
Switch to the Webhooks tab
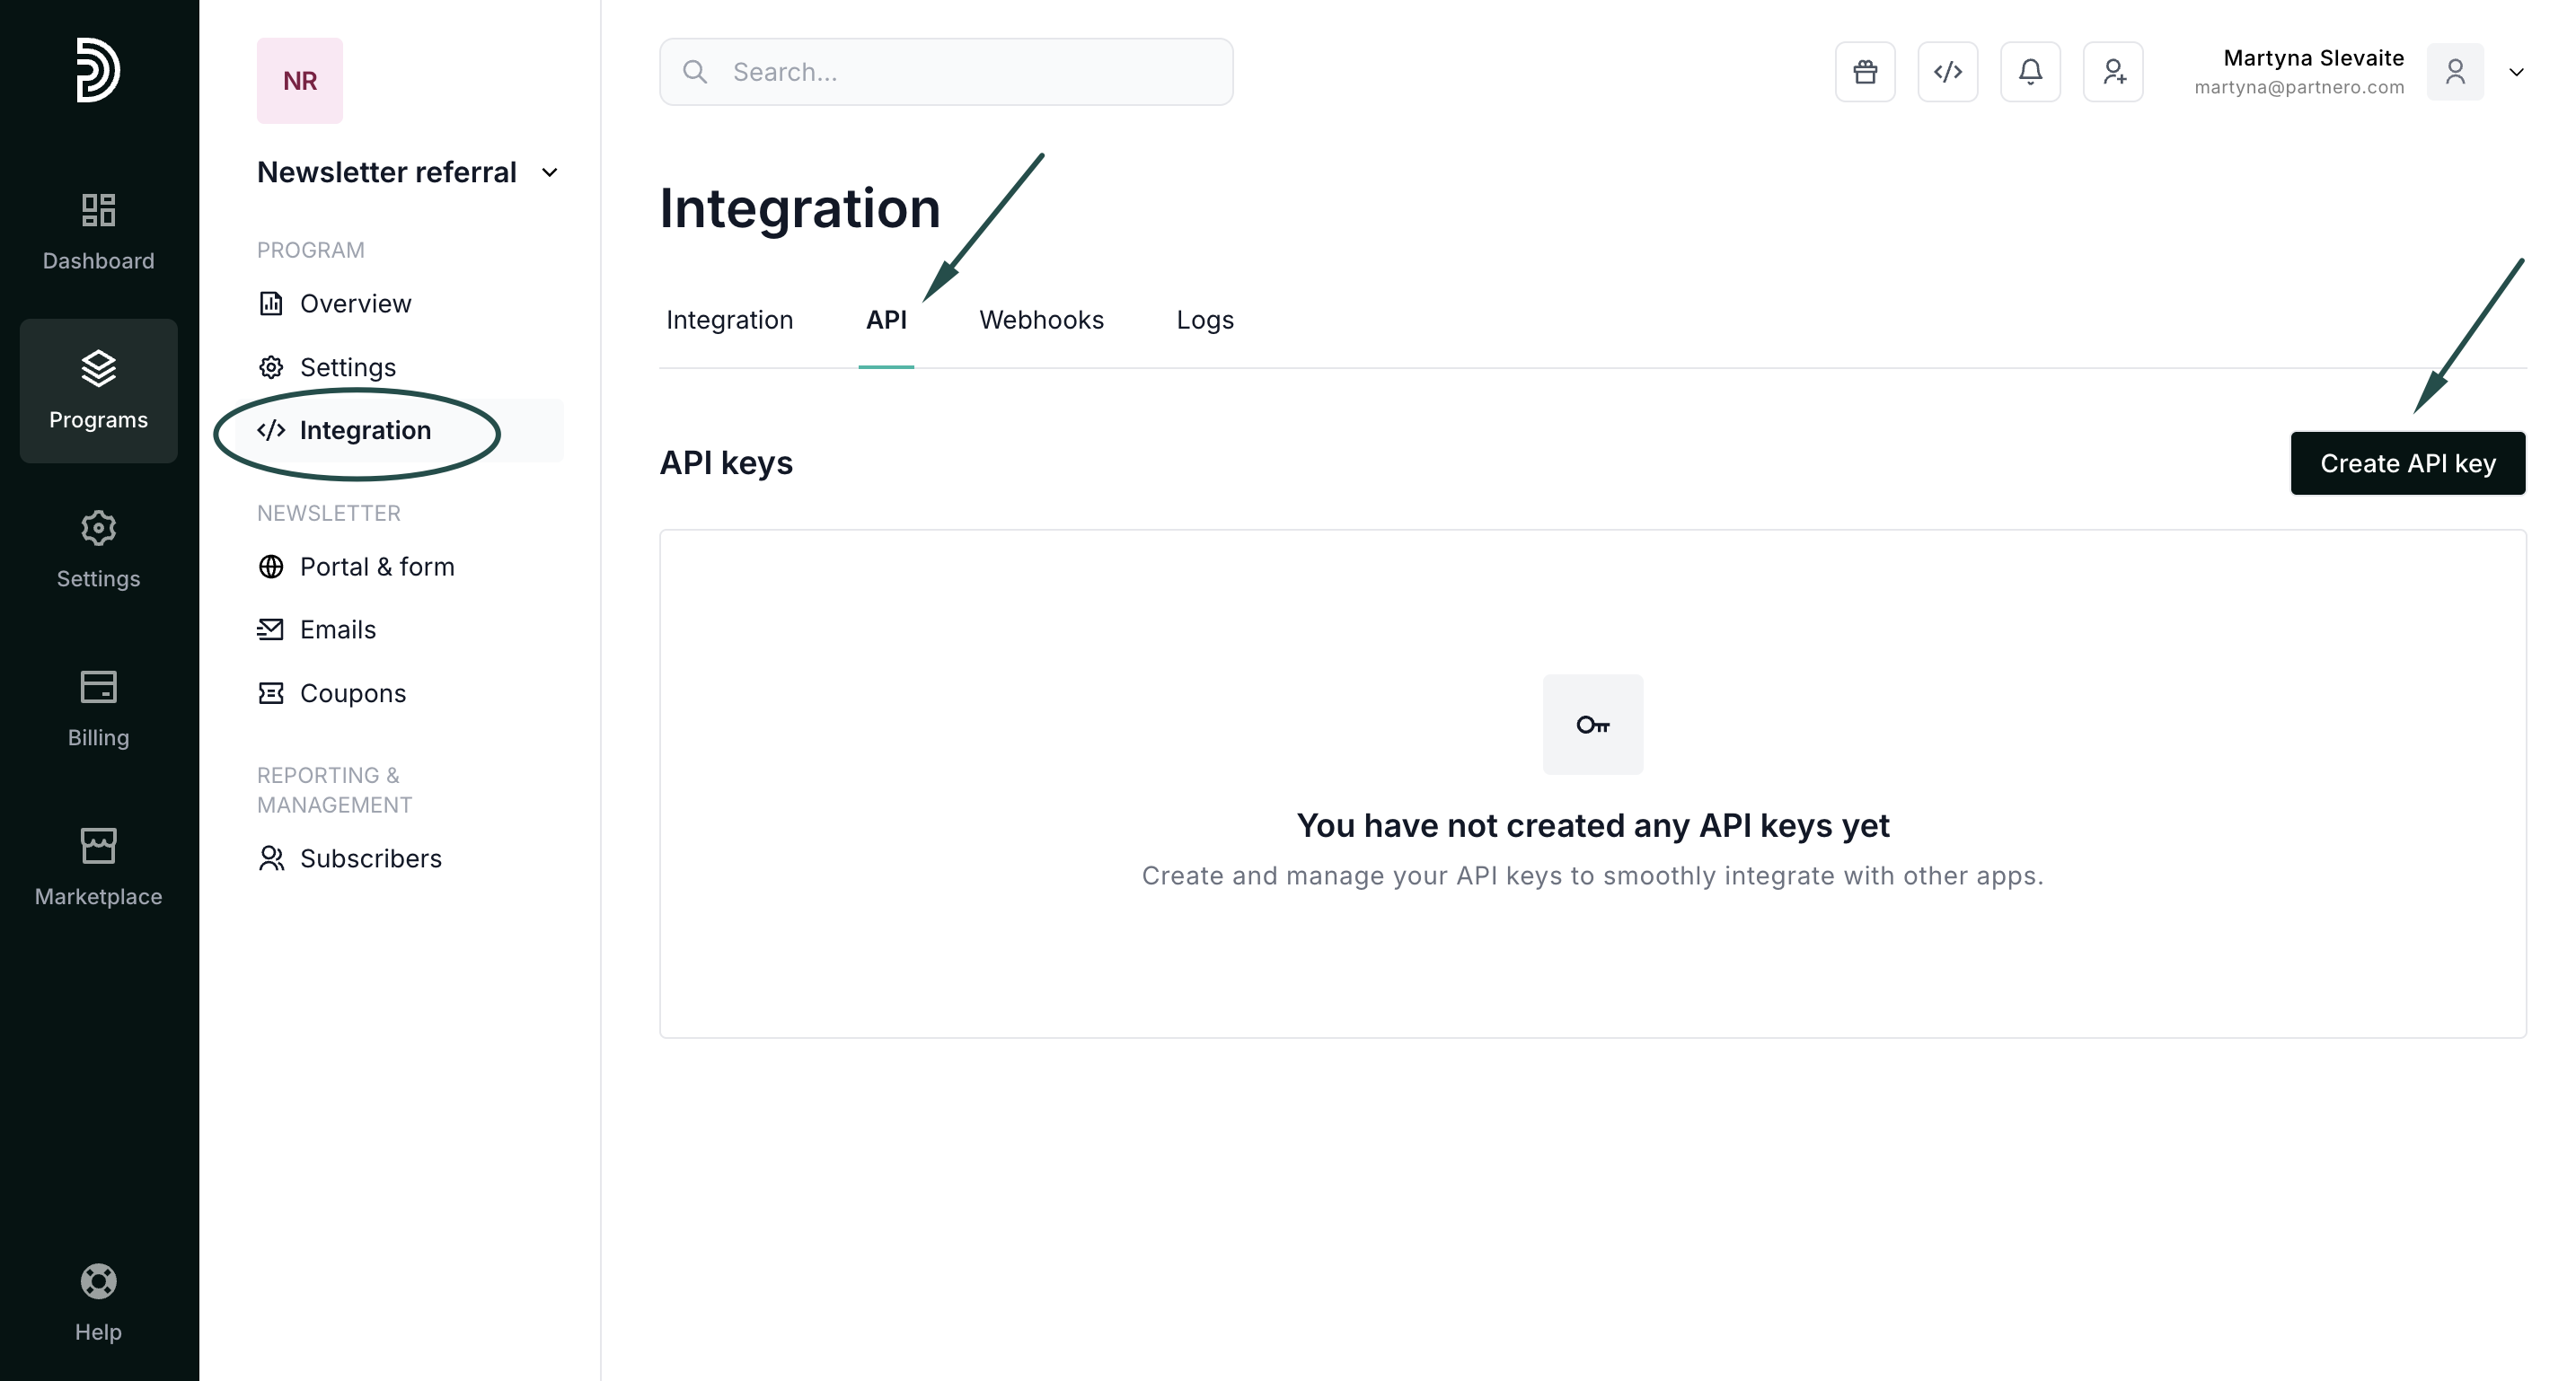click(x=1041, y=320)
